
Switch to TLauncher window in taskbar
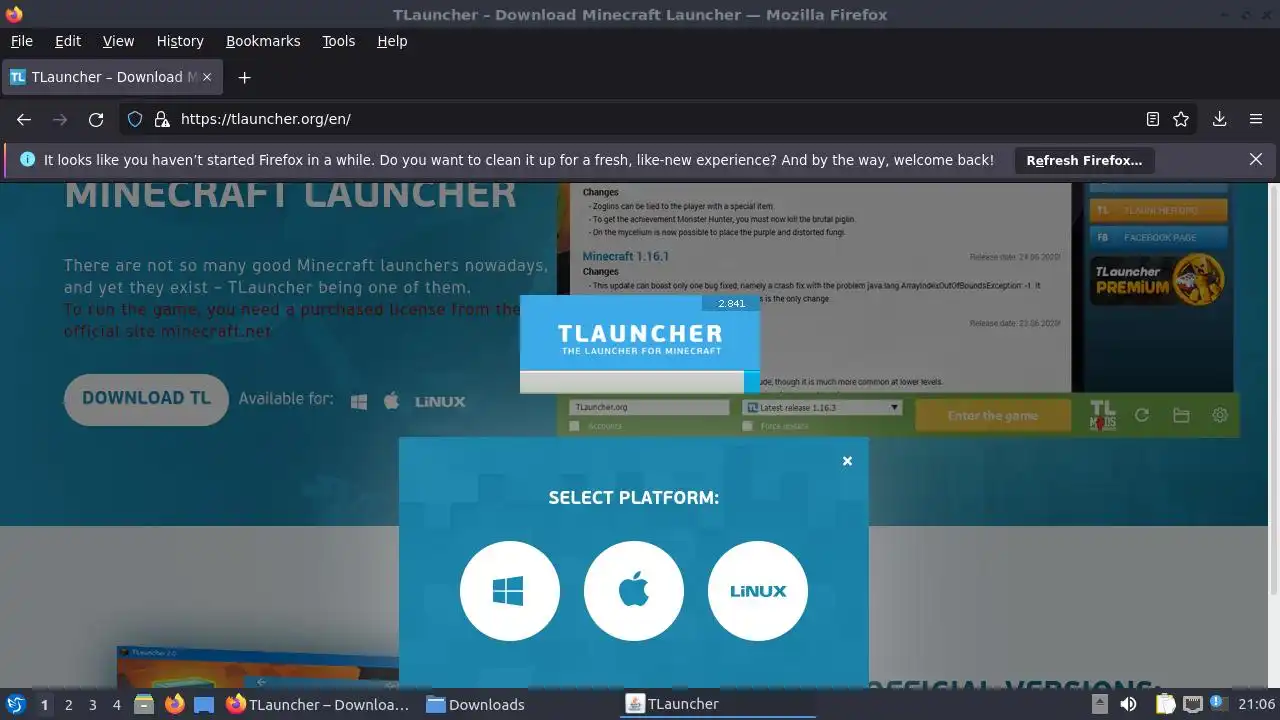[718, 704]
